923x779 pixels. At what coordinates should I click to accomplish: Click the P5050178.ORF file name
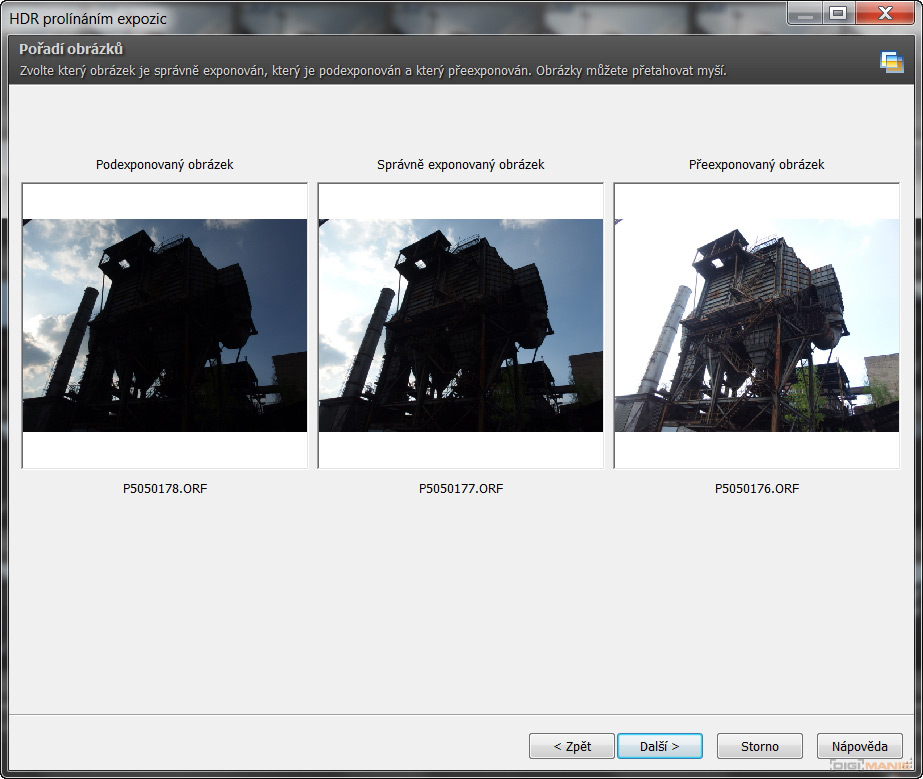165,489
